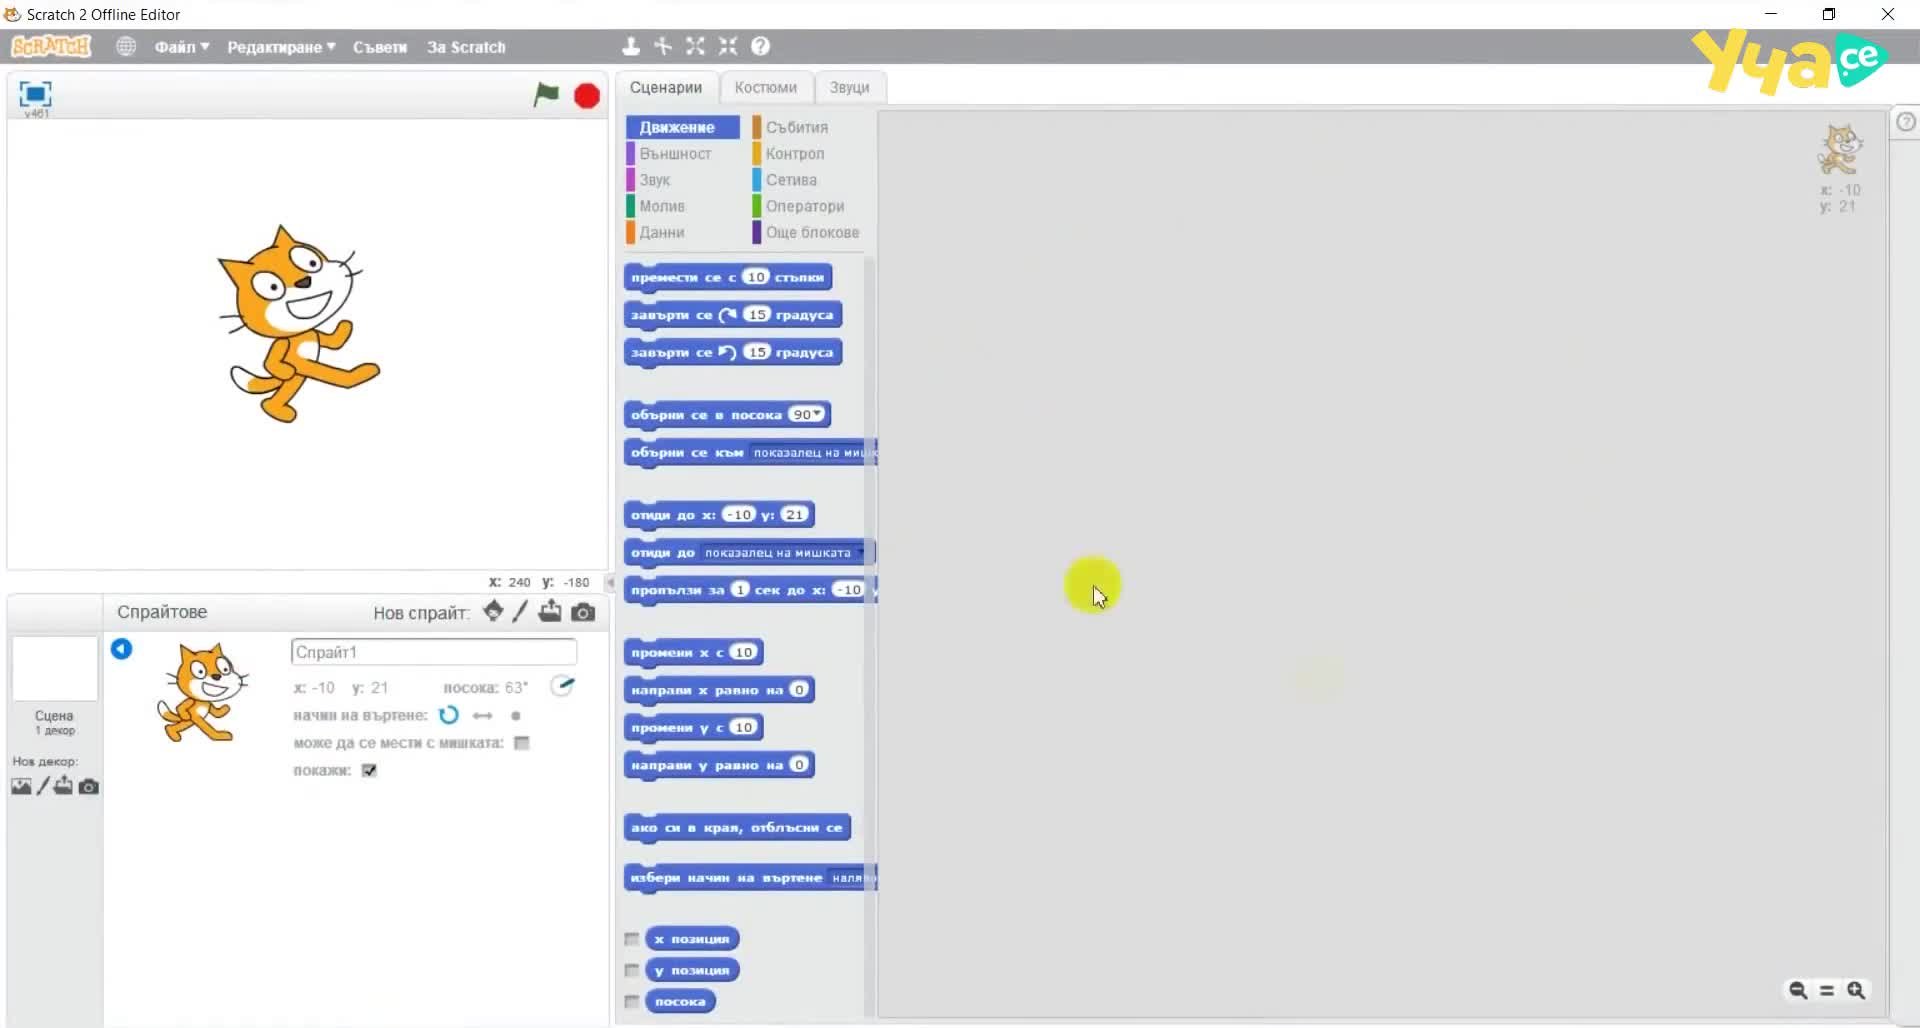The width and height of the screenshot is (1920, 1028).
Task: Click the direction dial for sprite
Action: coord(563,686)
